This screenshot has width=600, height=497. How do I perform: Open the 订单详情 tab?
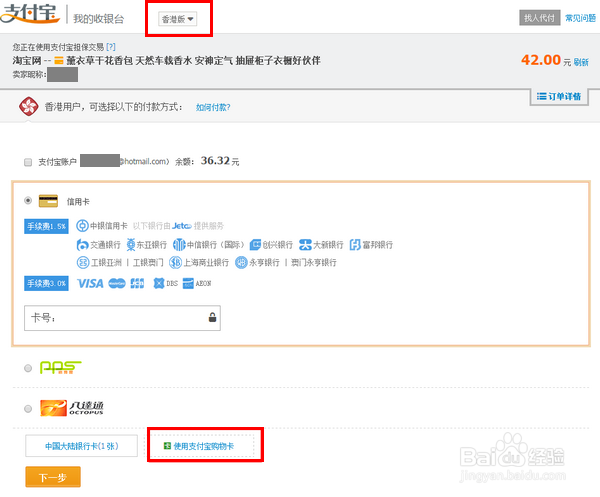click(x=559, y=96)
